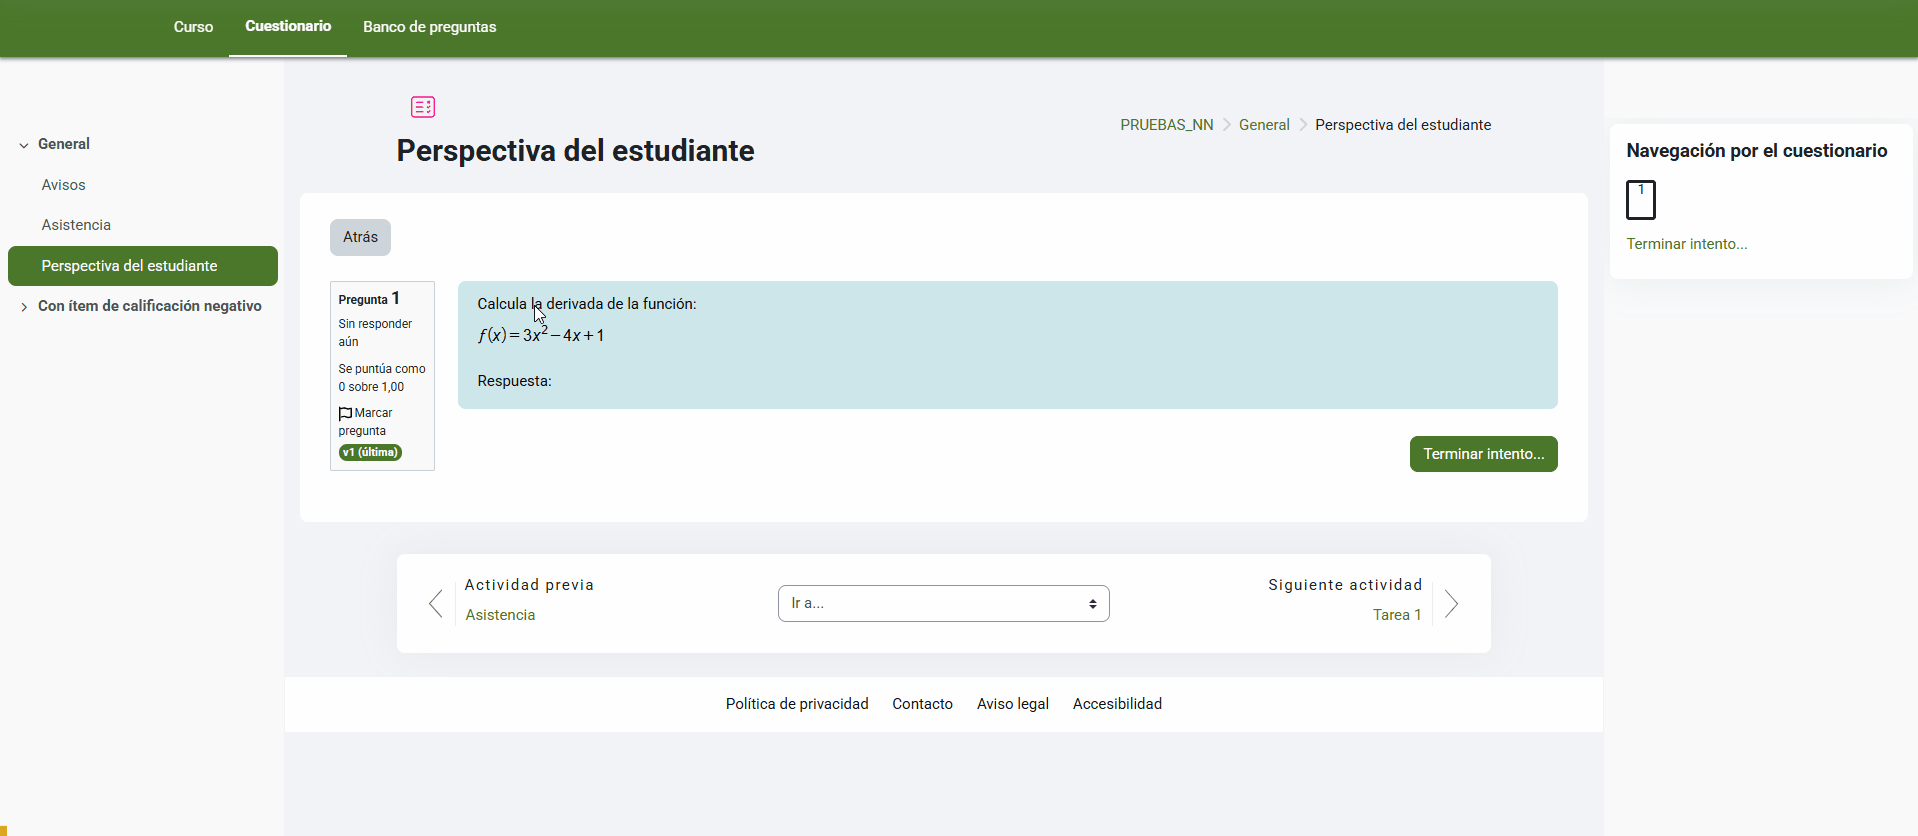Open question 1 in quiz navigation

1640,199
